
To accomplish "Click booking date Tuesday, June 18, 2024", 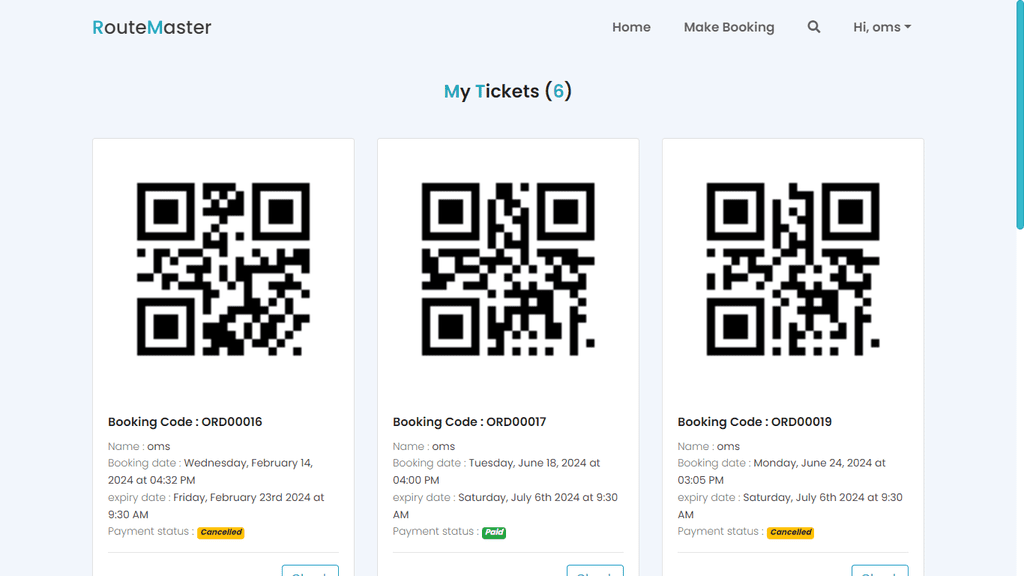I will click(496, 472).
